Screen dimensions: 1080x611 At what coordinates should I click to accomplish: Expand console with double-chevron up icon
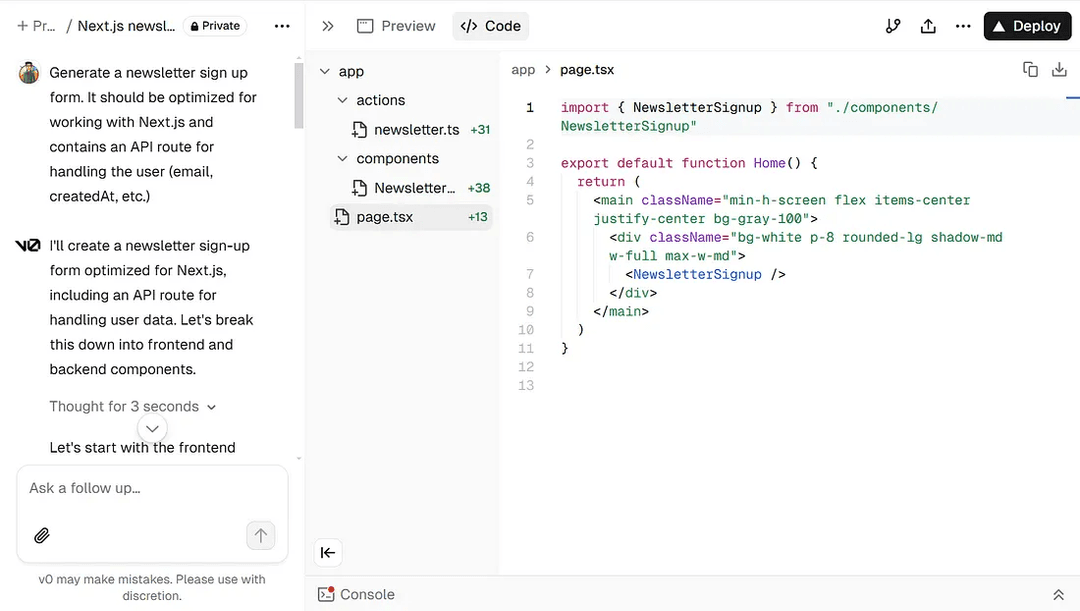[1059, 594]
